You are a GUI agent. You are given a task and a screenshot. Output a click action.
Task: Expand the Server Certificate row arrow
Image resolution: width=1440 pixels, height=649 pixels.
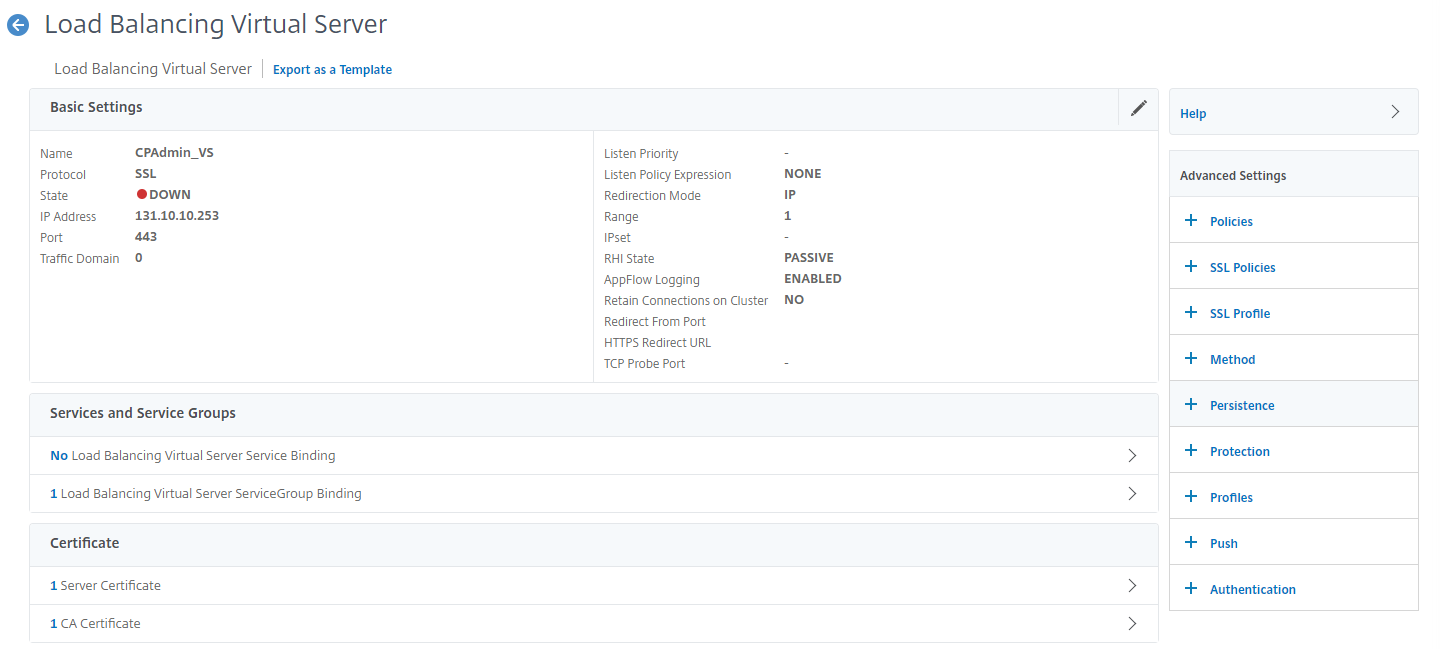coord(1132,586)
